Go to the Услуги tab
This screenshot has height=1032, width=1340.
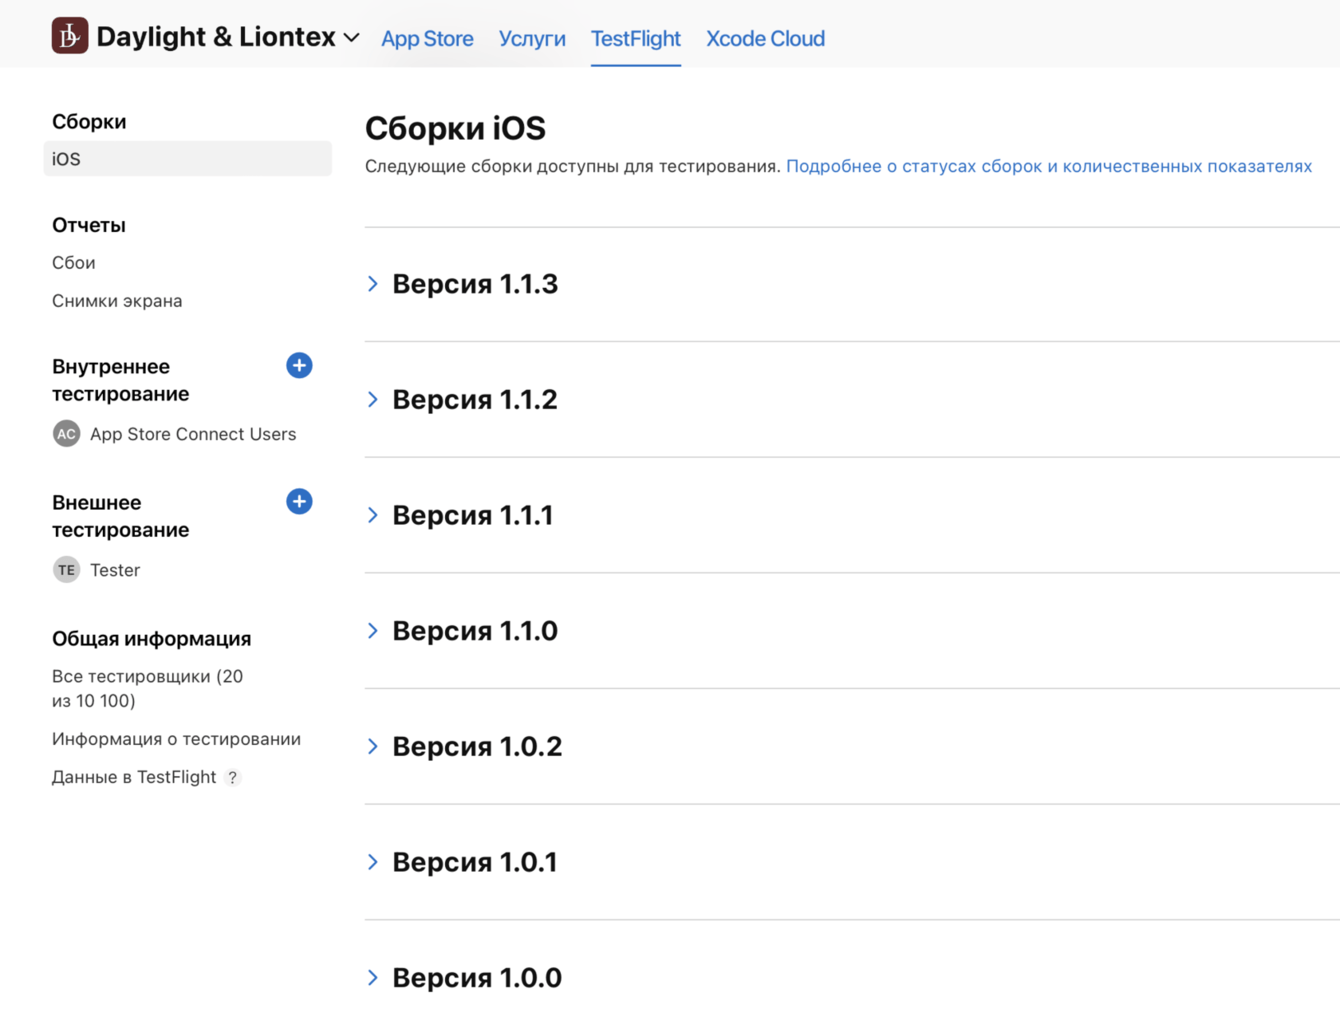(532, 39)
